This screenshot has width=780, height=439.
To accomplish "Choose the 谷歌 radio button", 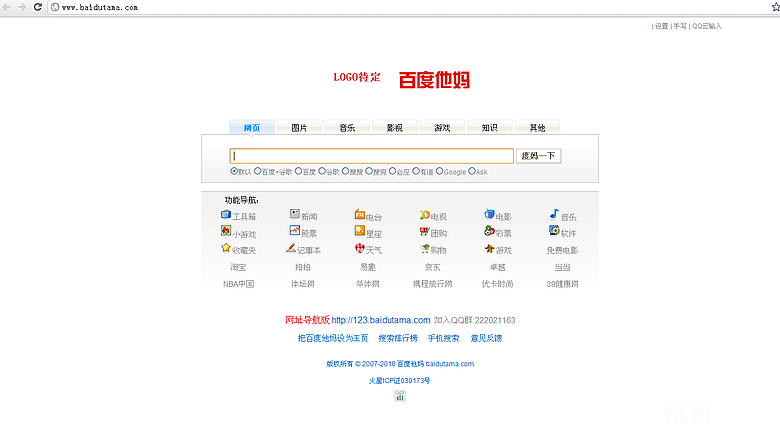I will click(x=322, y=171).
